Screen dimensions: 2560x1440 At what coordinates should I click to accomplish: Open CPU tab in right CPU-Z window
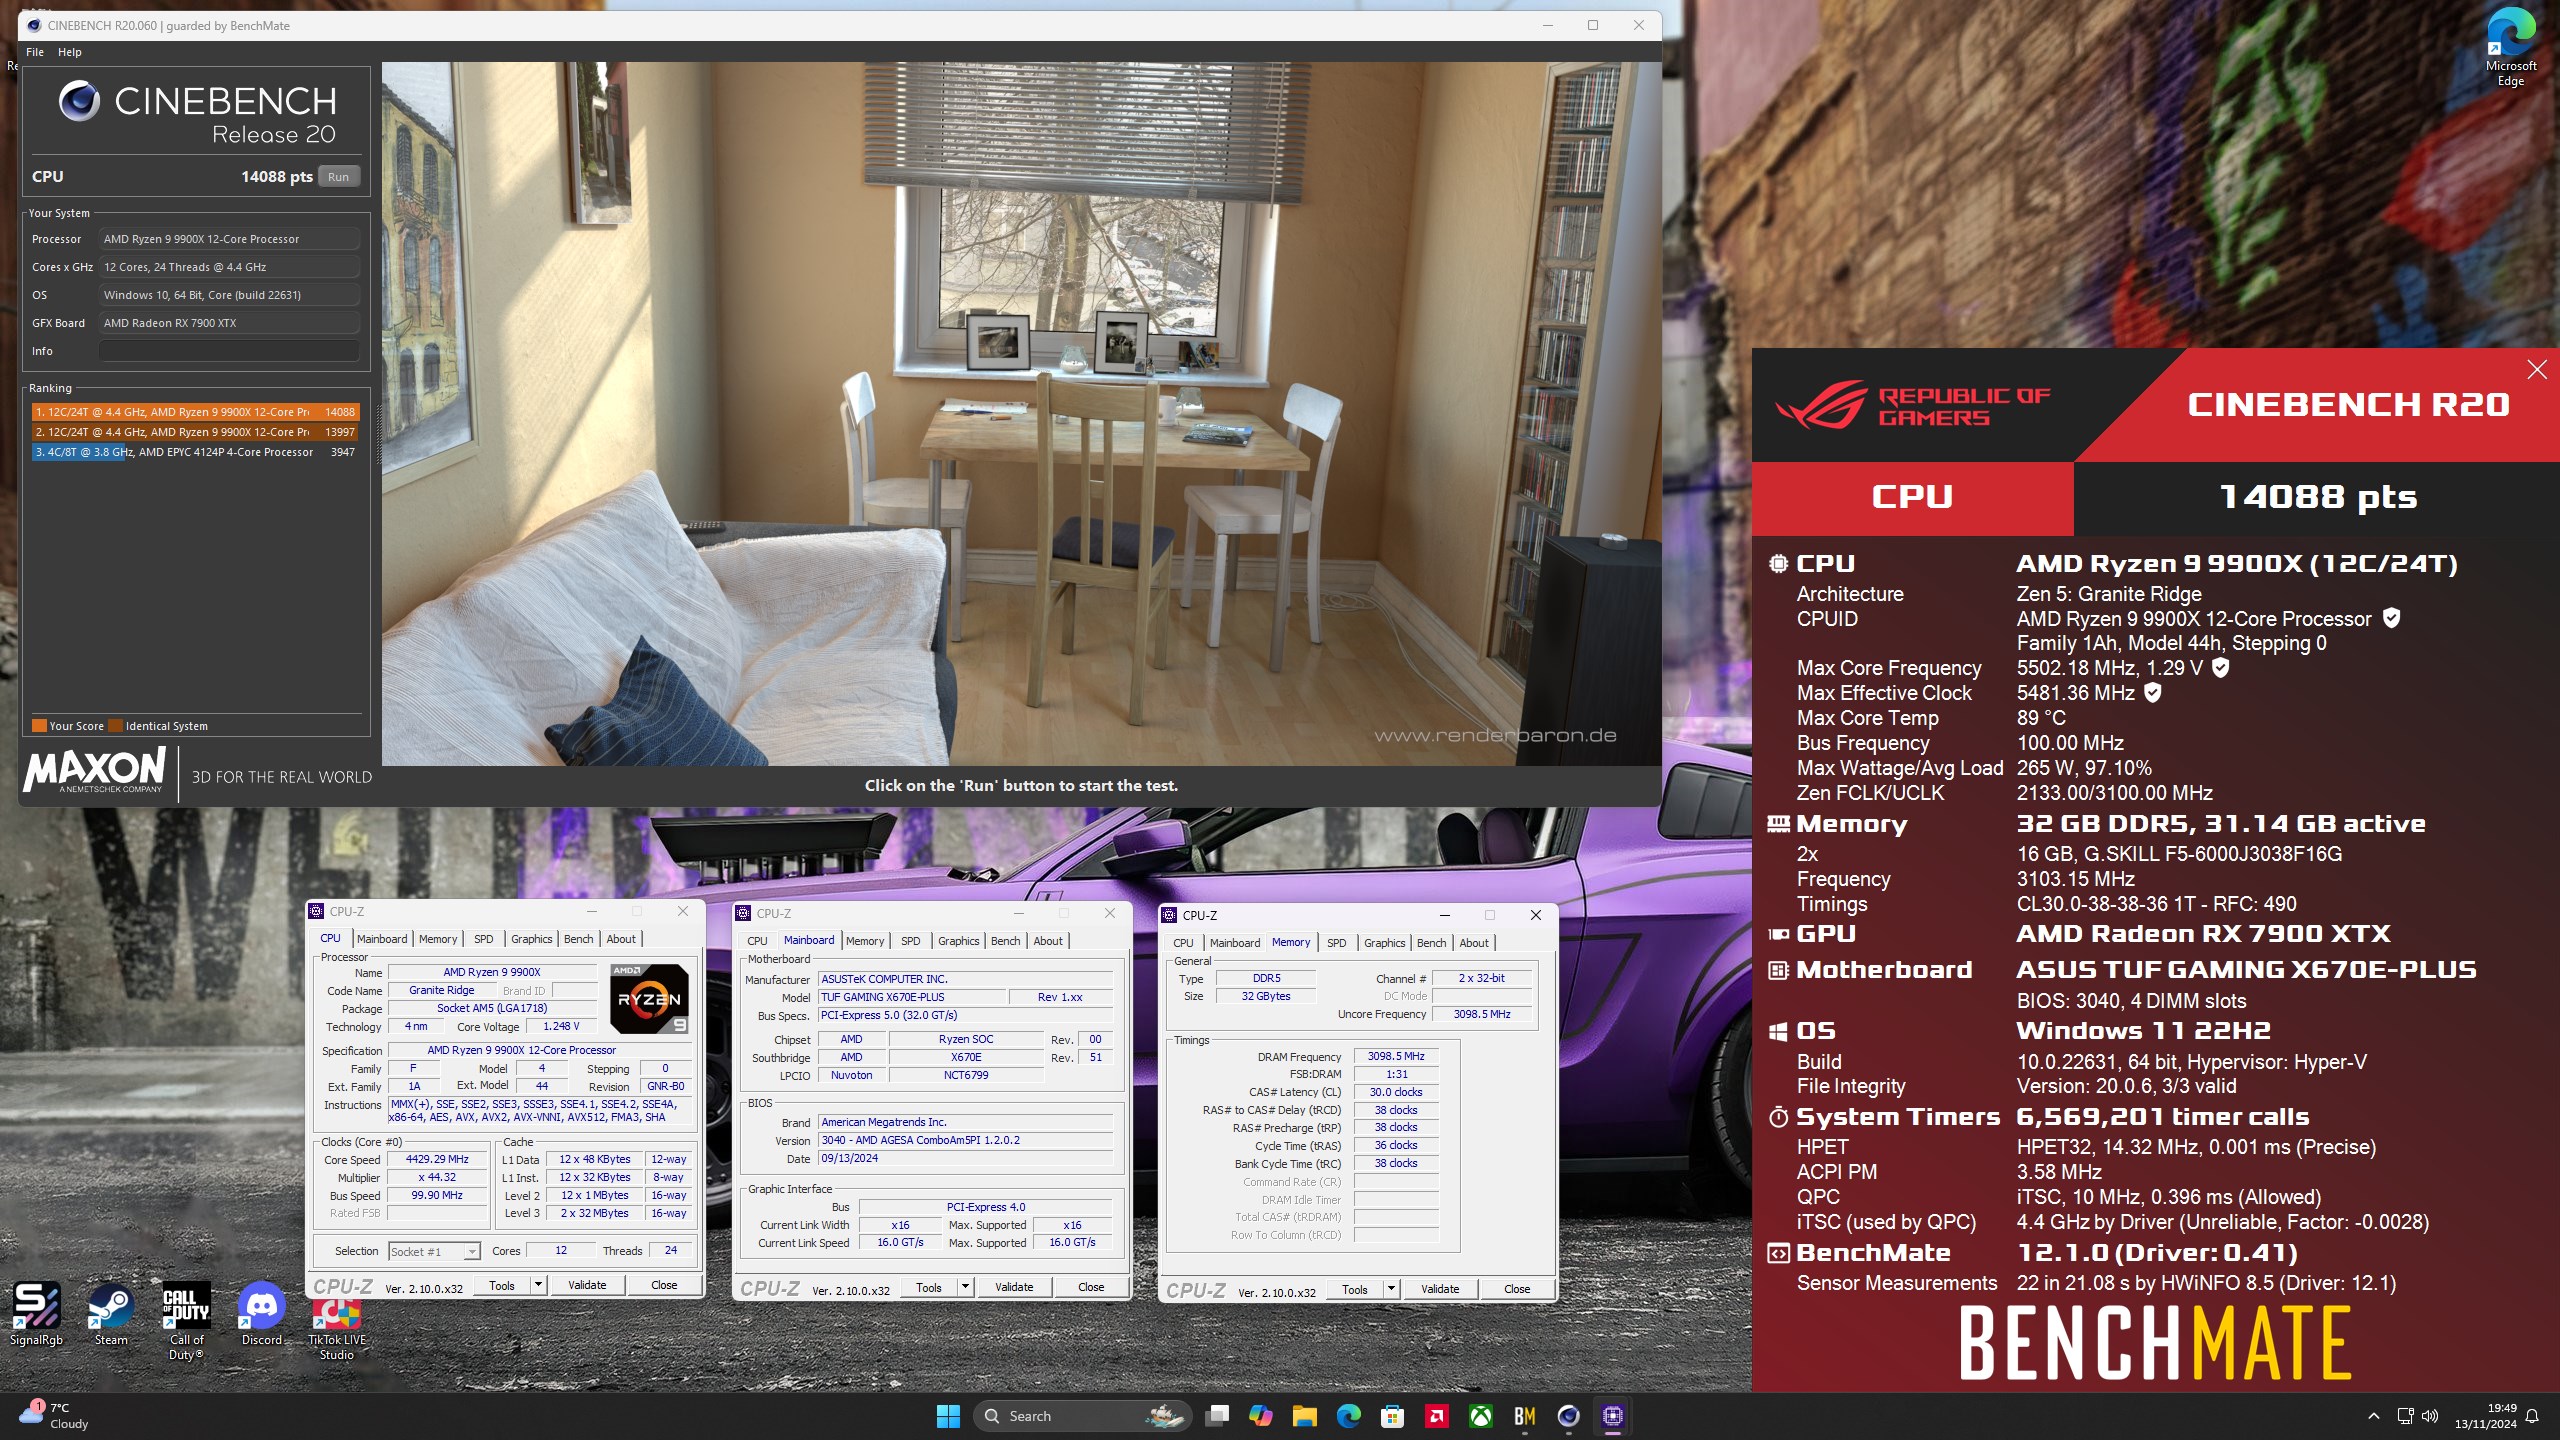(x=1183, y=943)
